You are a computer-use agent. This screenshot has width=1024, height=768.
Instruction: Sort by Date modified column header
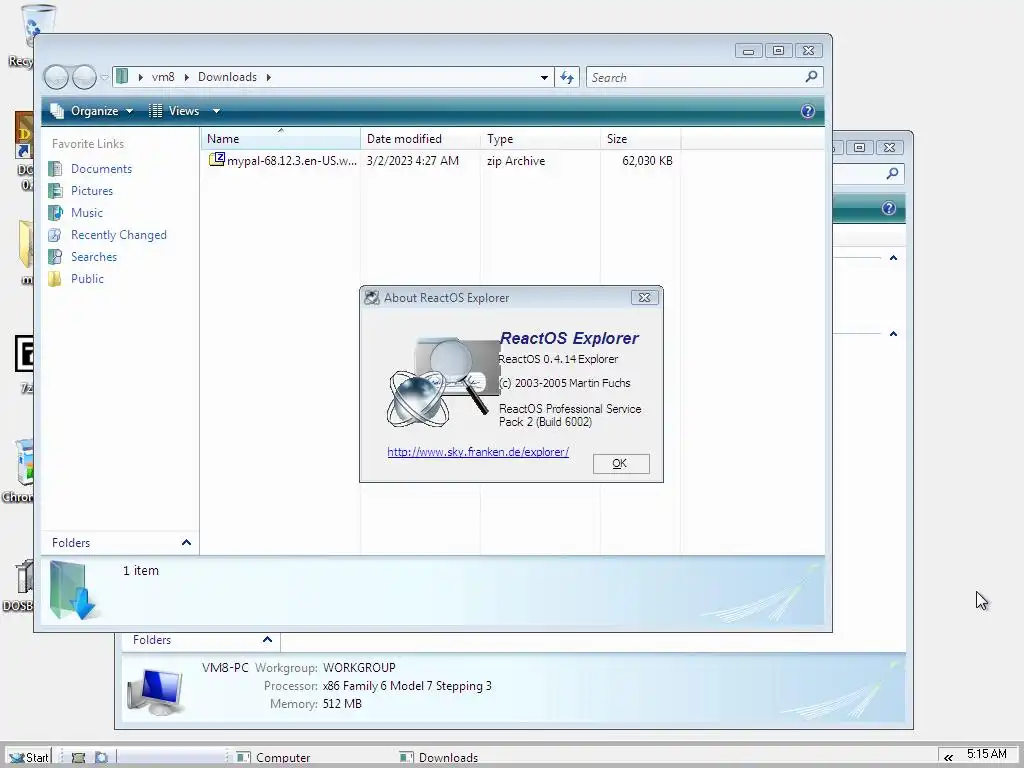pos(420,138)
